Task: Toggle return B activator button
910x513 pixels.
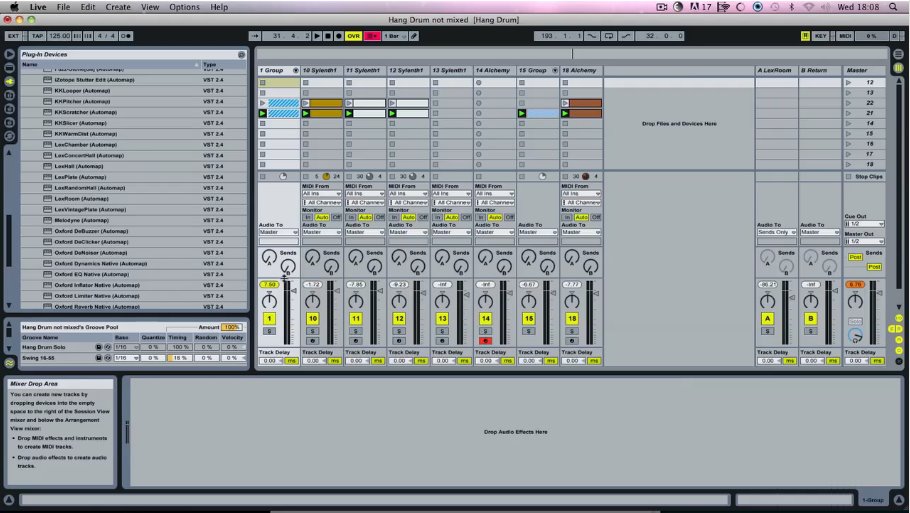Action: pyautogui.click(x=811, y=319)
